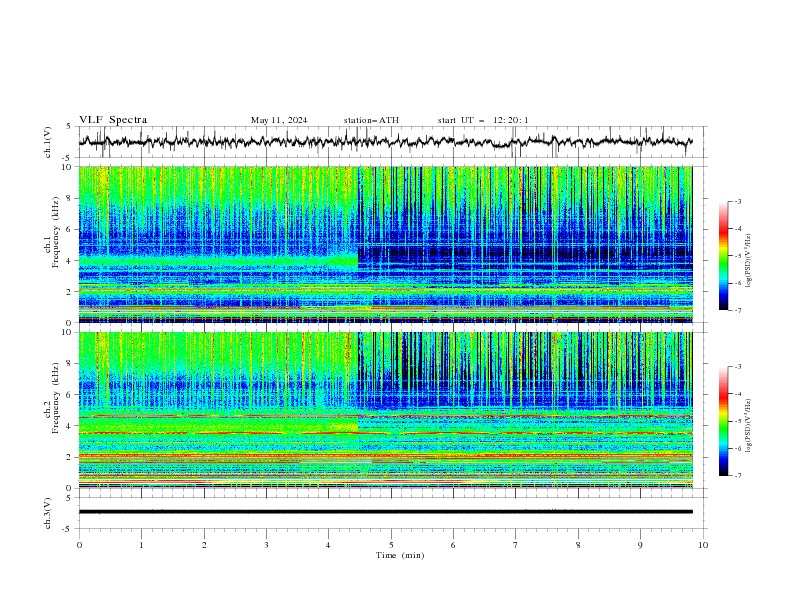The image size is (792, 612).
Task: Click the time axis tick label "10"
Action: click(x=703, y=545)
